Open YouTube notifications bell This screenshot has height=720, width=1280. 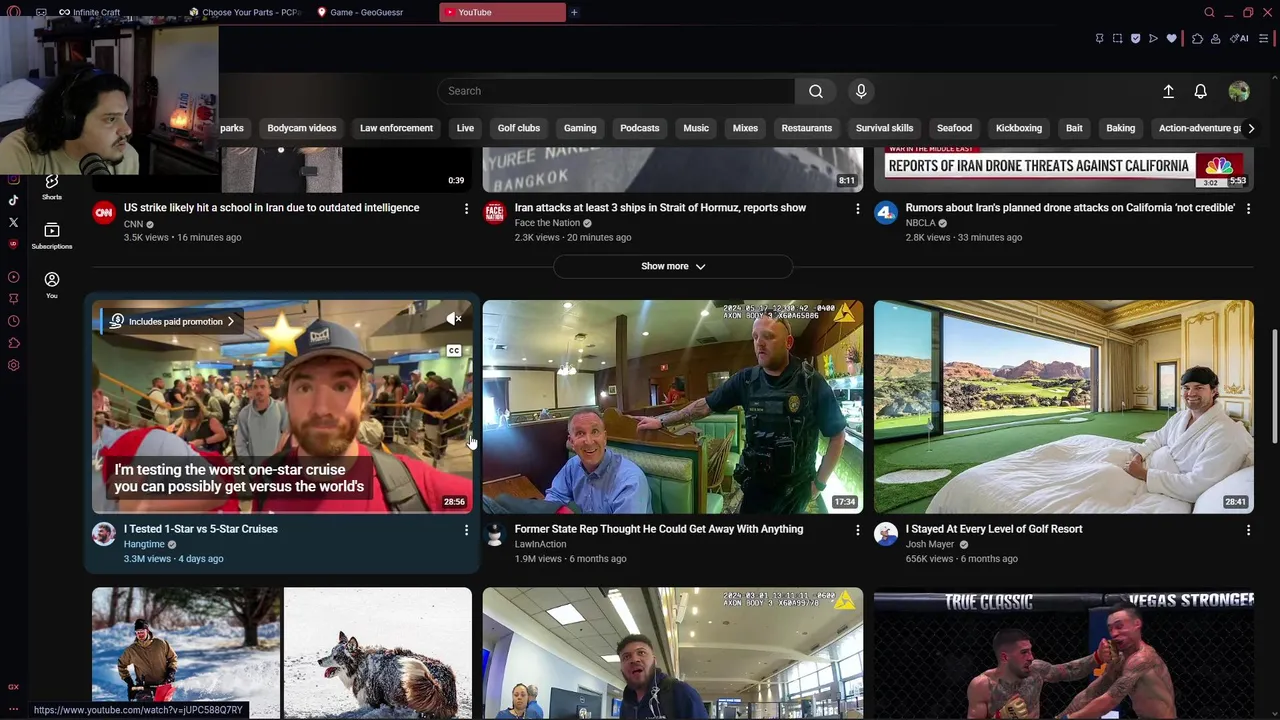click(x=1201, y=91)
